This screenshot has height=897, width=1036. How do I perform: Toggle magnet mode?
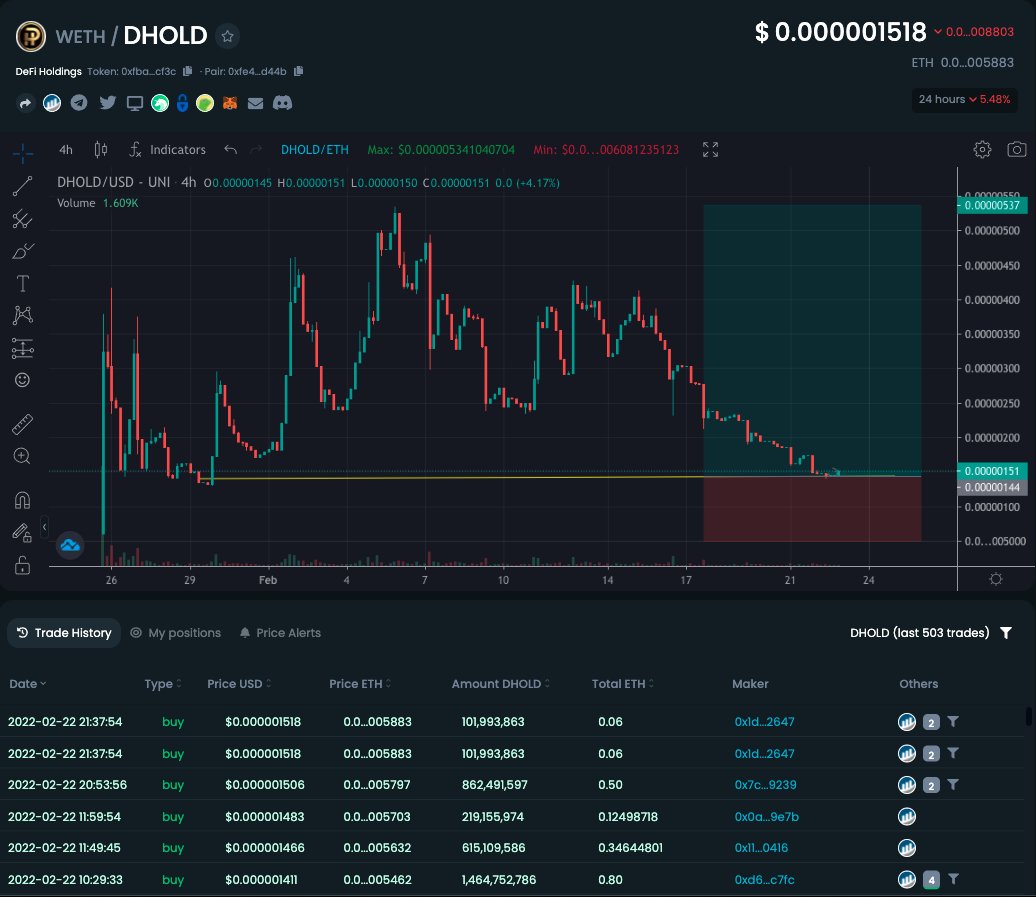(22, 500)
